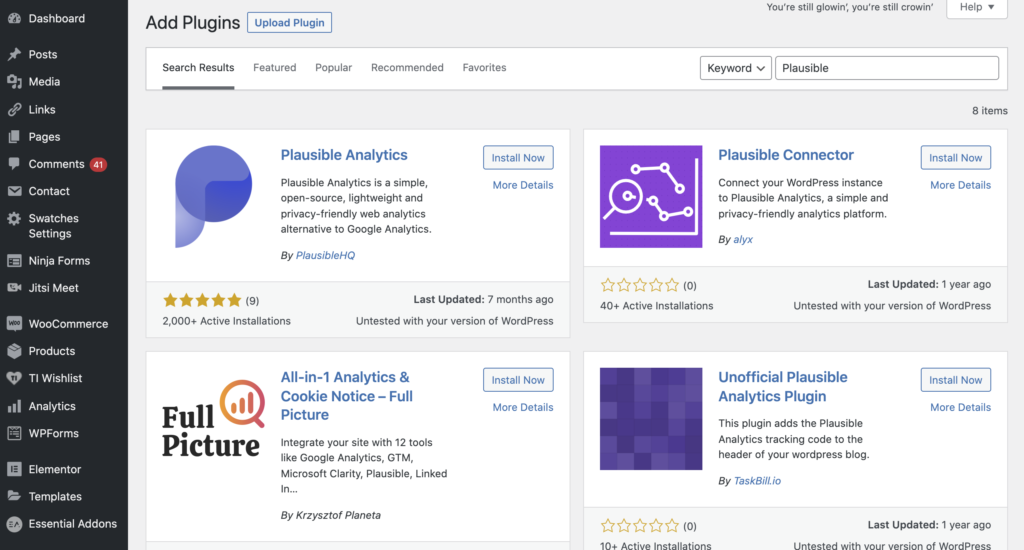Click the Plausible Analytics five-star rating

[x=202, y=300]
